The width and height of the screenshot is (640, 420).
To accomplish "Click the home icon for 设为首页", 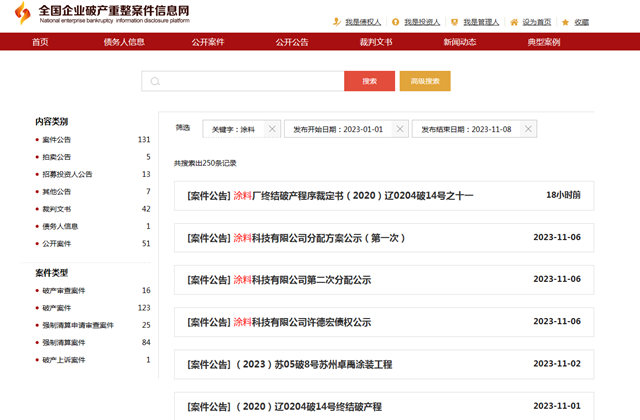I will coord(516,21).
